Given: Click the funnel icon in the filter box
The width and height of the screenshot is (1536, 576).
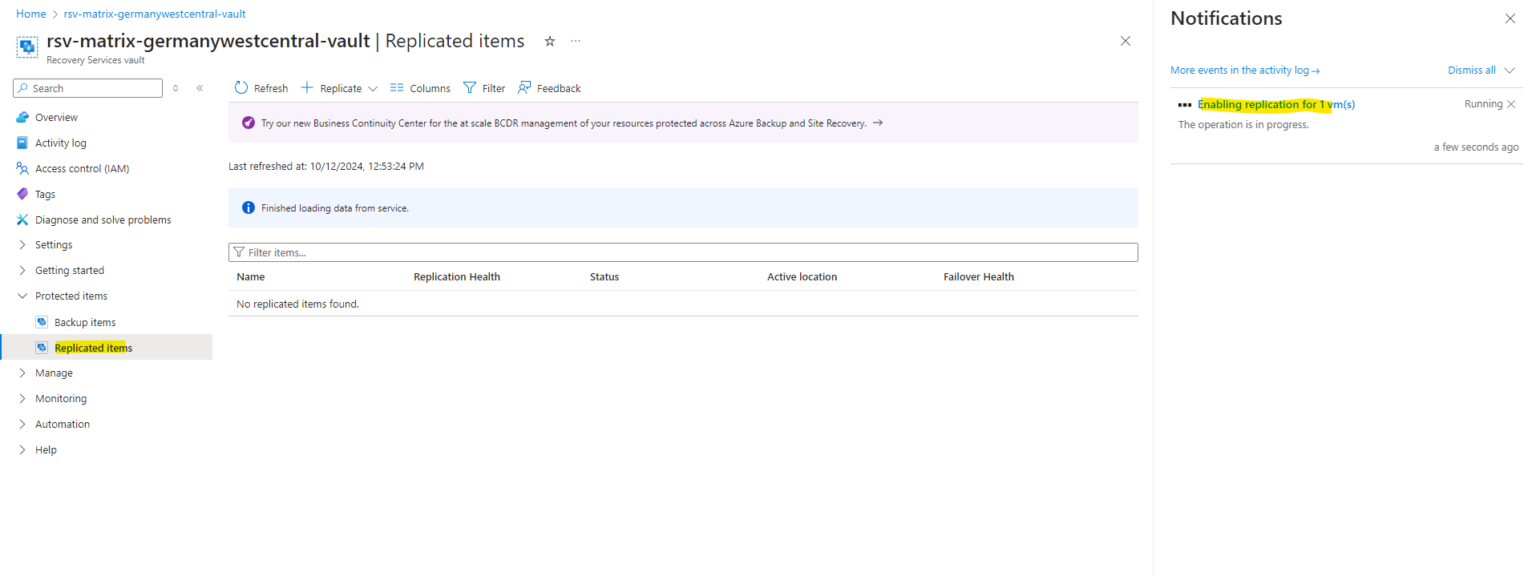Looking at the screenshot, I should point(240,252).
